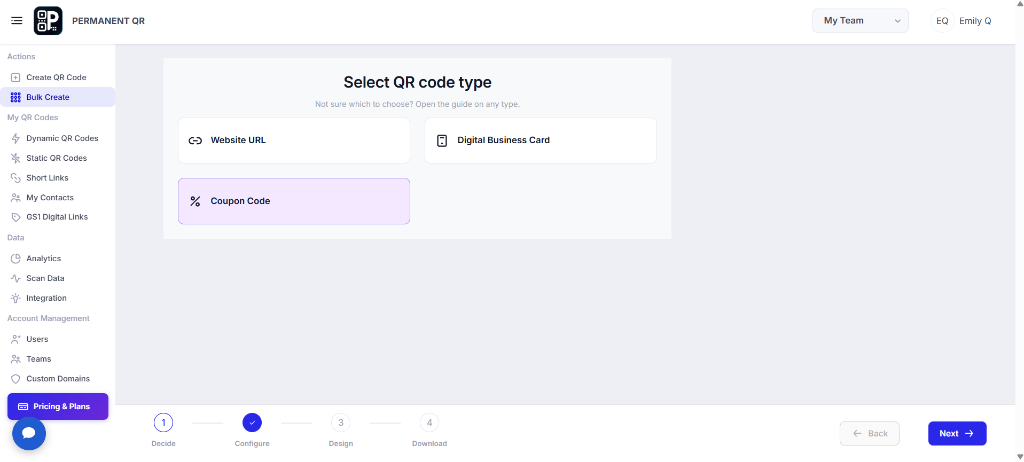Click the Configure step checkmark
1024x462 pixels.
tap(252, 423)
